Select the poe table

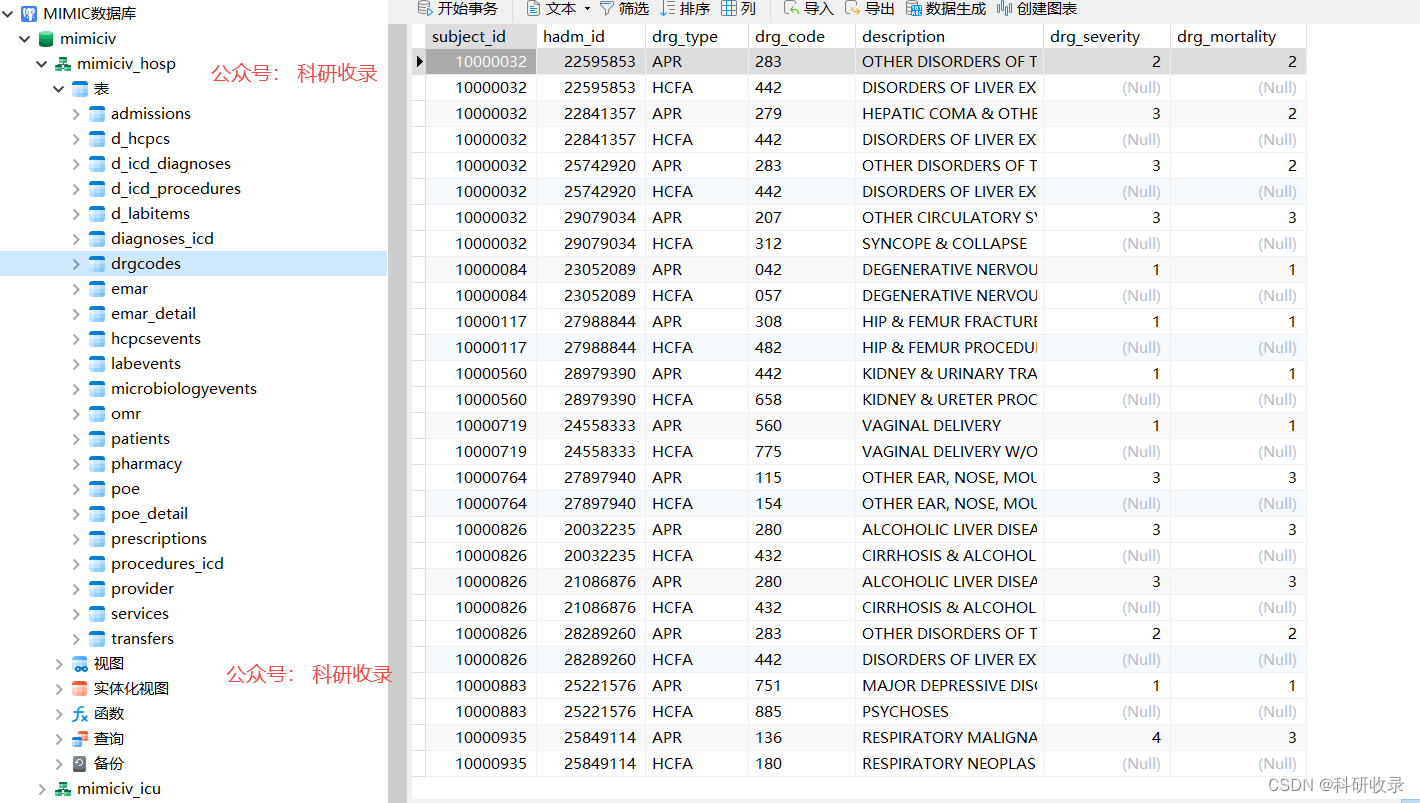click(x=125, y=489)
